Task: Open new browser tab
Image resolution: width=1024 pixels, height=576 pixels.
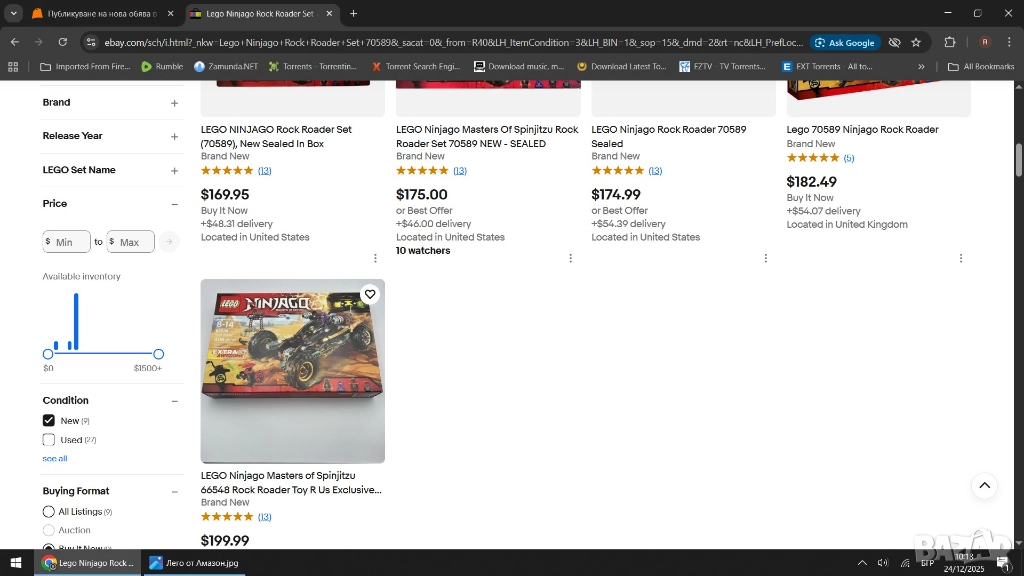Action: tap(353, 14)
